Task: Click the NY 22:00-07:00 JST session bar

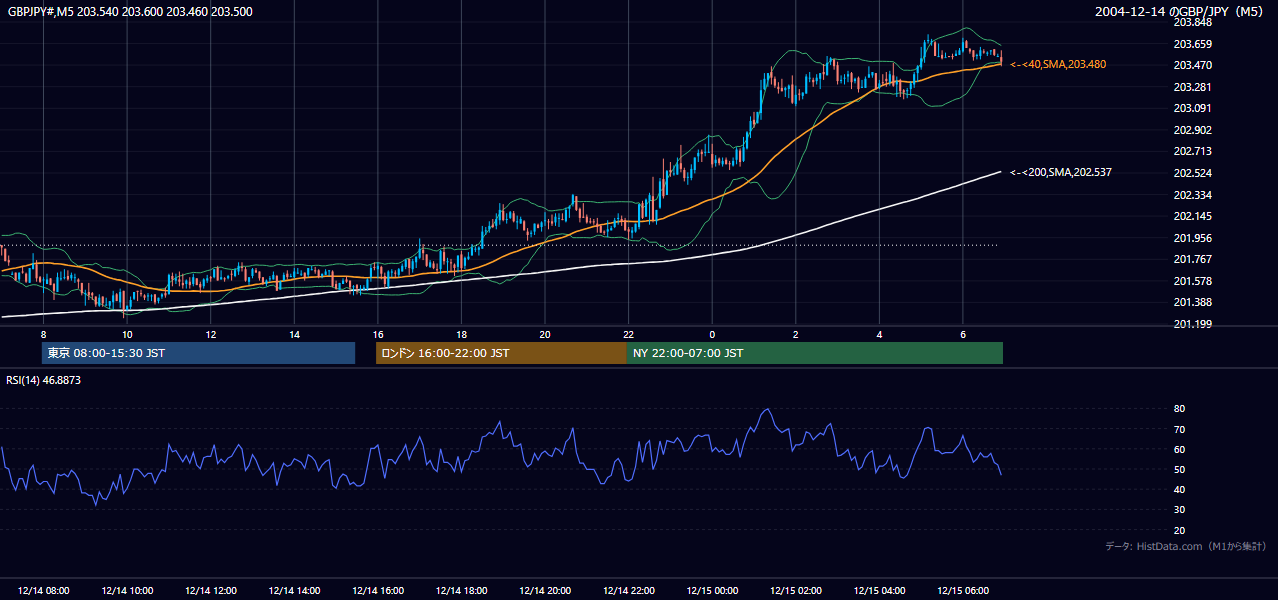Action: 815,353
